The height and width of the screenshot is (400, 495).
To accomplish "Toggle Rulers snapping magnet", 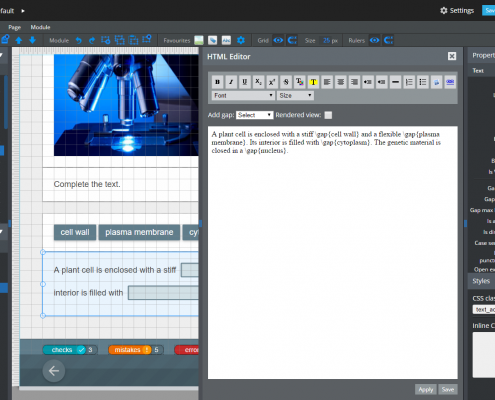I will point(388,40).
